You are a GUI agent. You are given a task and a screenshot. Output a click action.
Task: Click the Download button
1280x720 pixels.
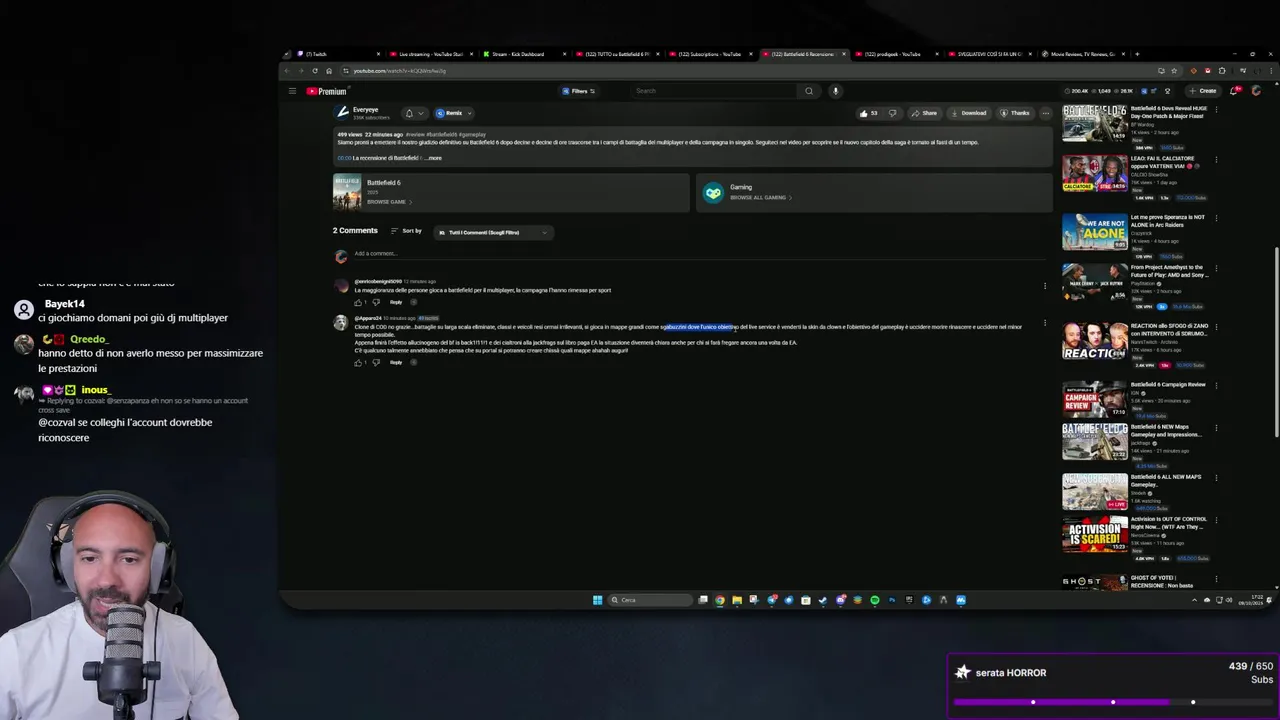coord(968,113)
